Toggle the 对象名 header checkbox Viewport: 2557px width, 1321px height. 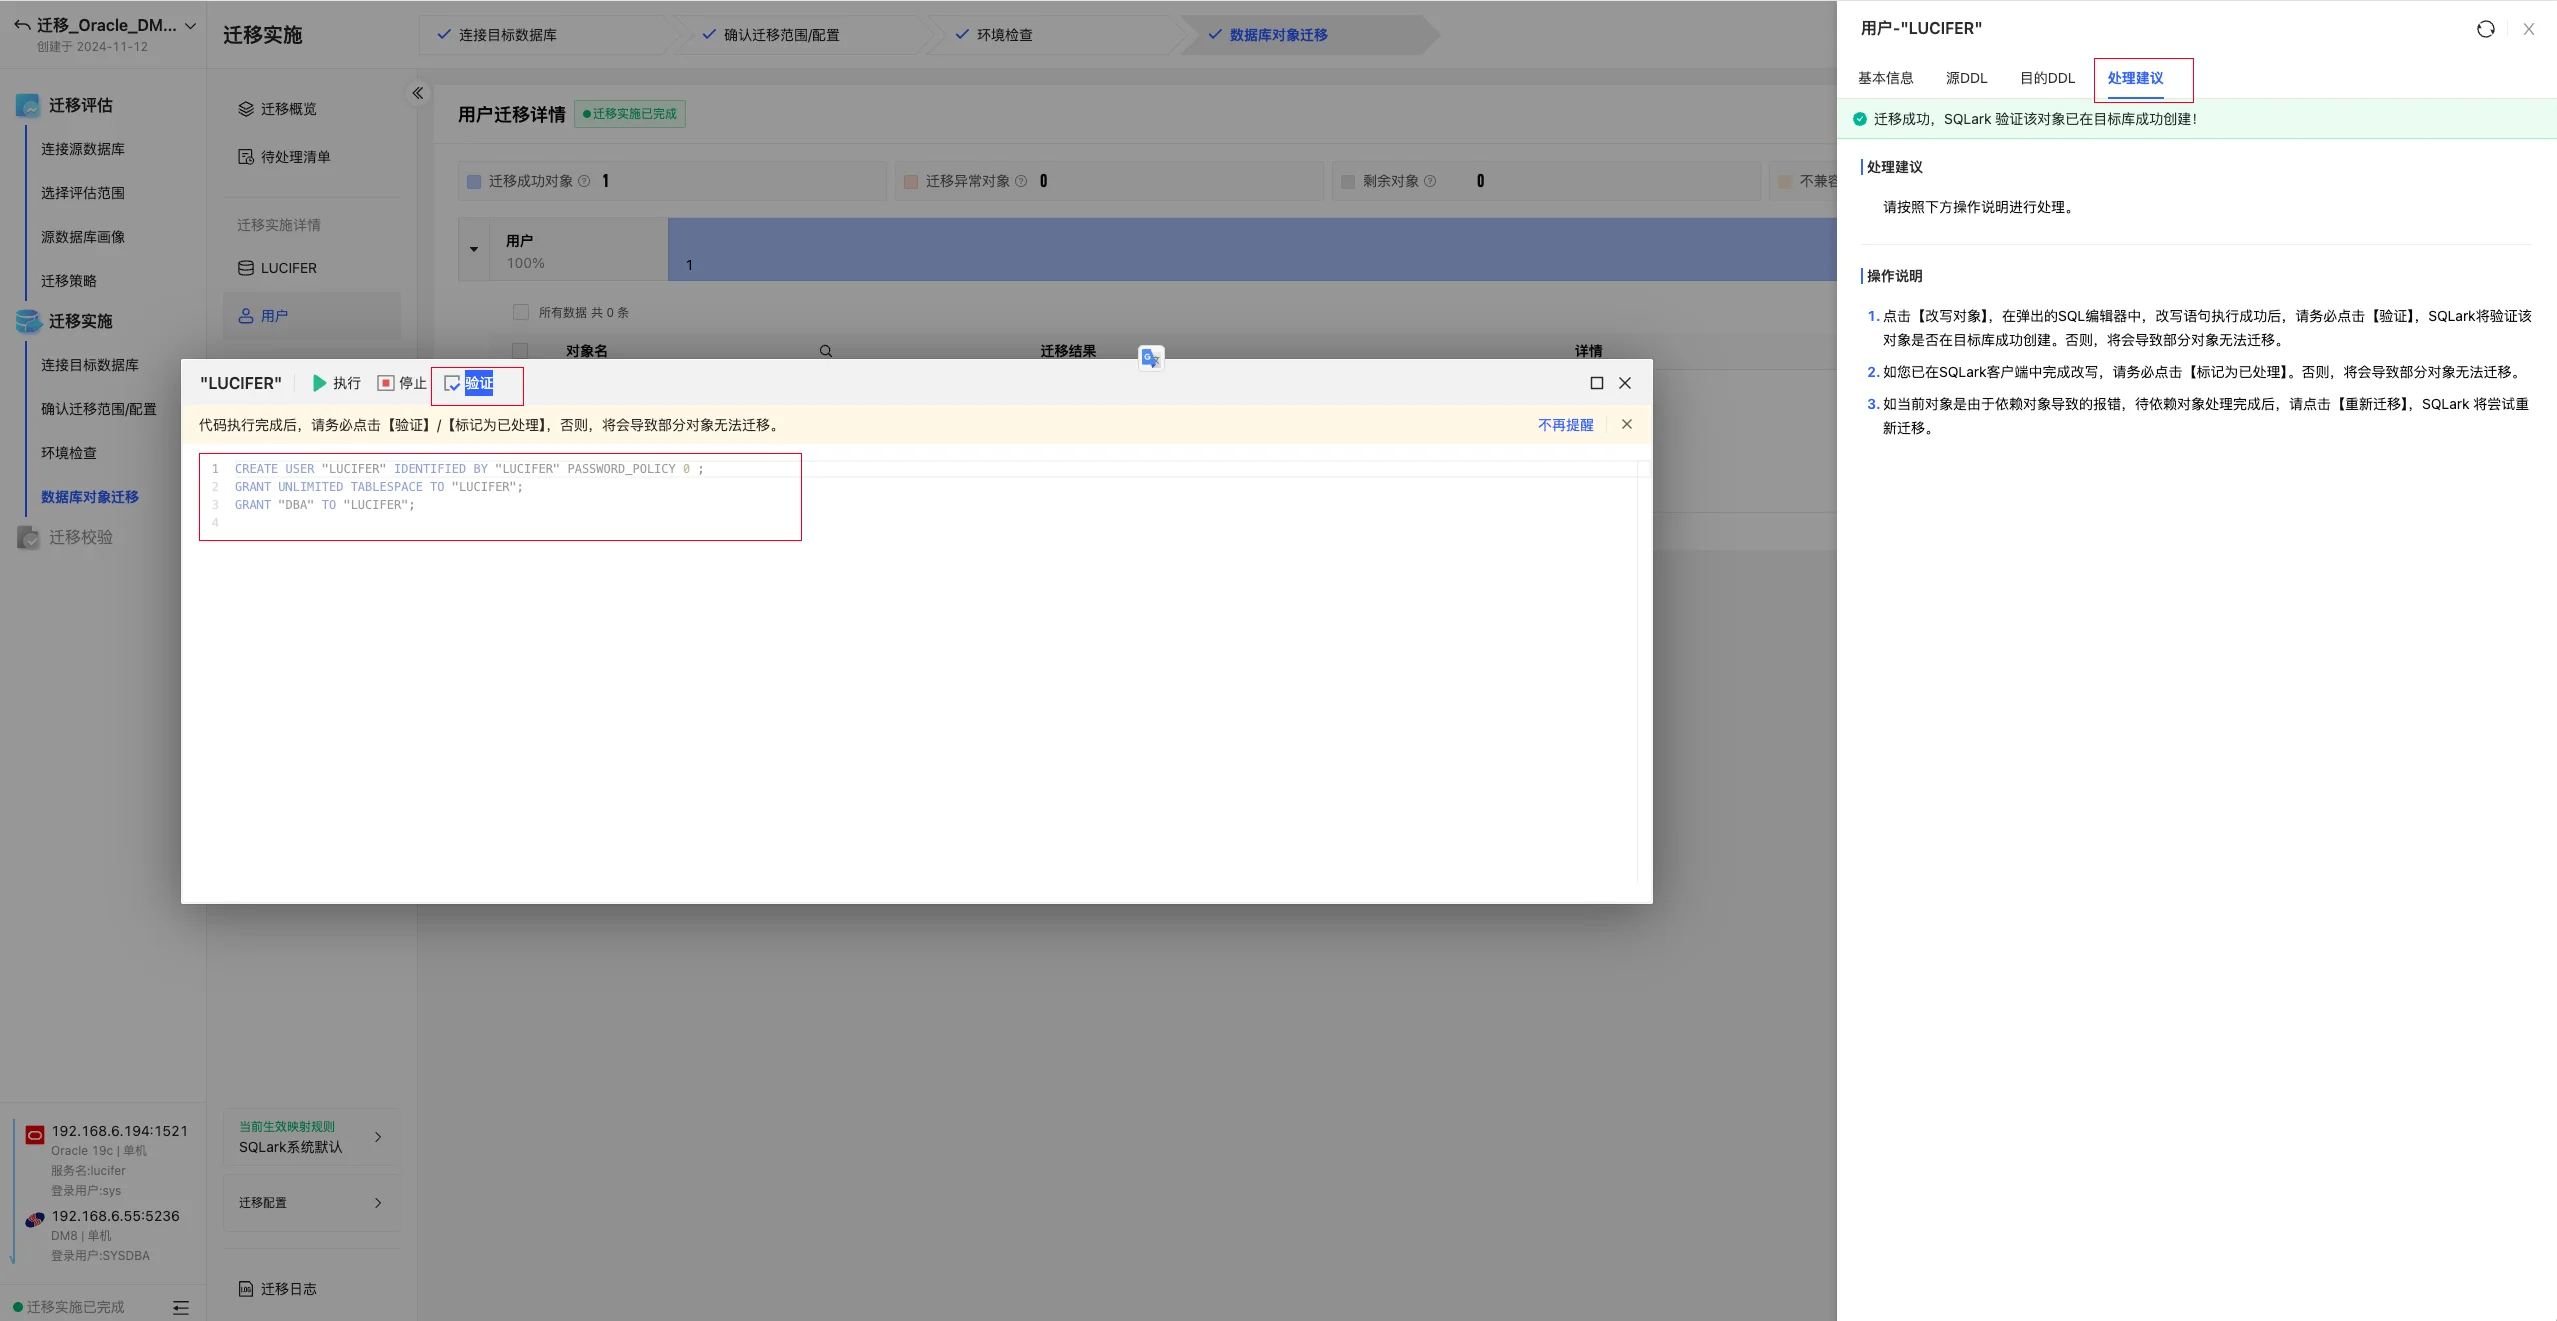click(520, 351)
